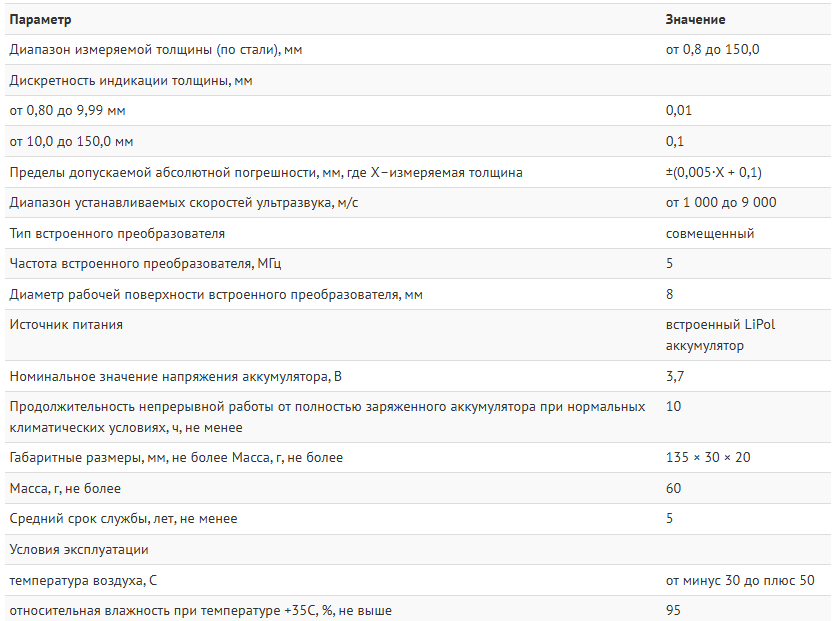Select the "от 0,8 до 150,0" value cell
This screenshot has width=837, height=621.
pos(712,49)
